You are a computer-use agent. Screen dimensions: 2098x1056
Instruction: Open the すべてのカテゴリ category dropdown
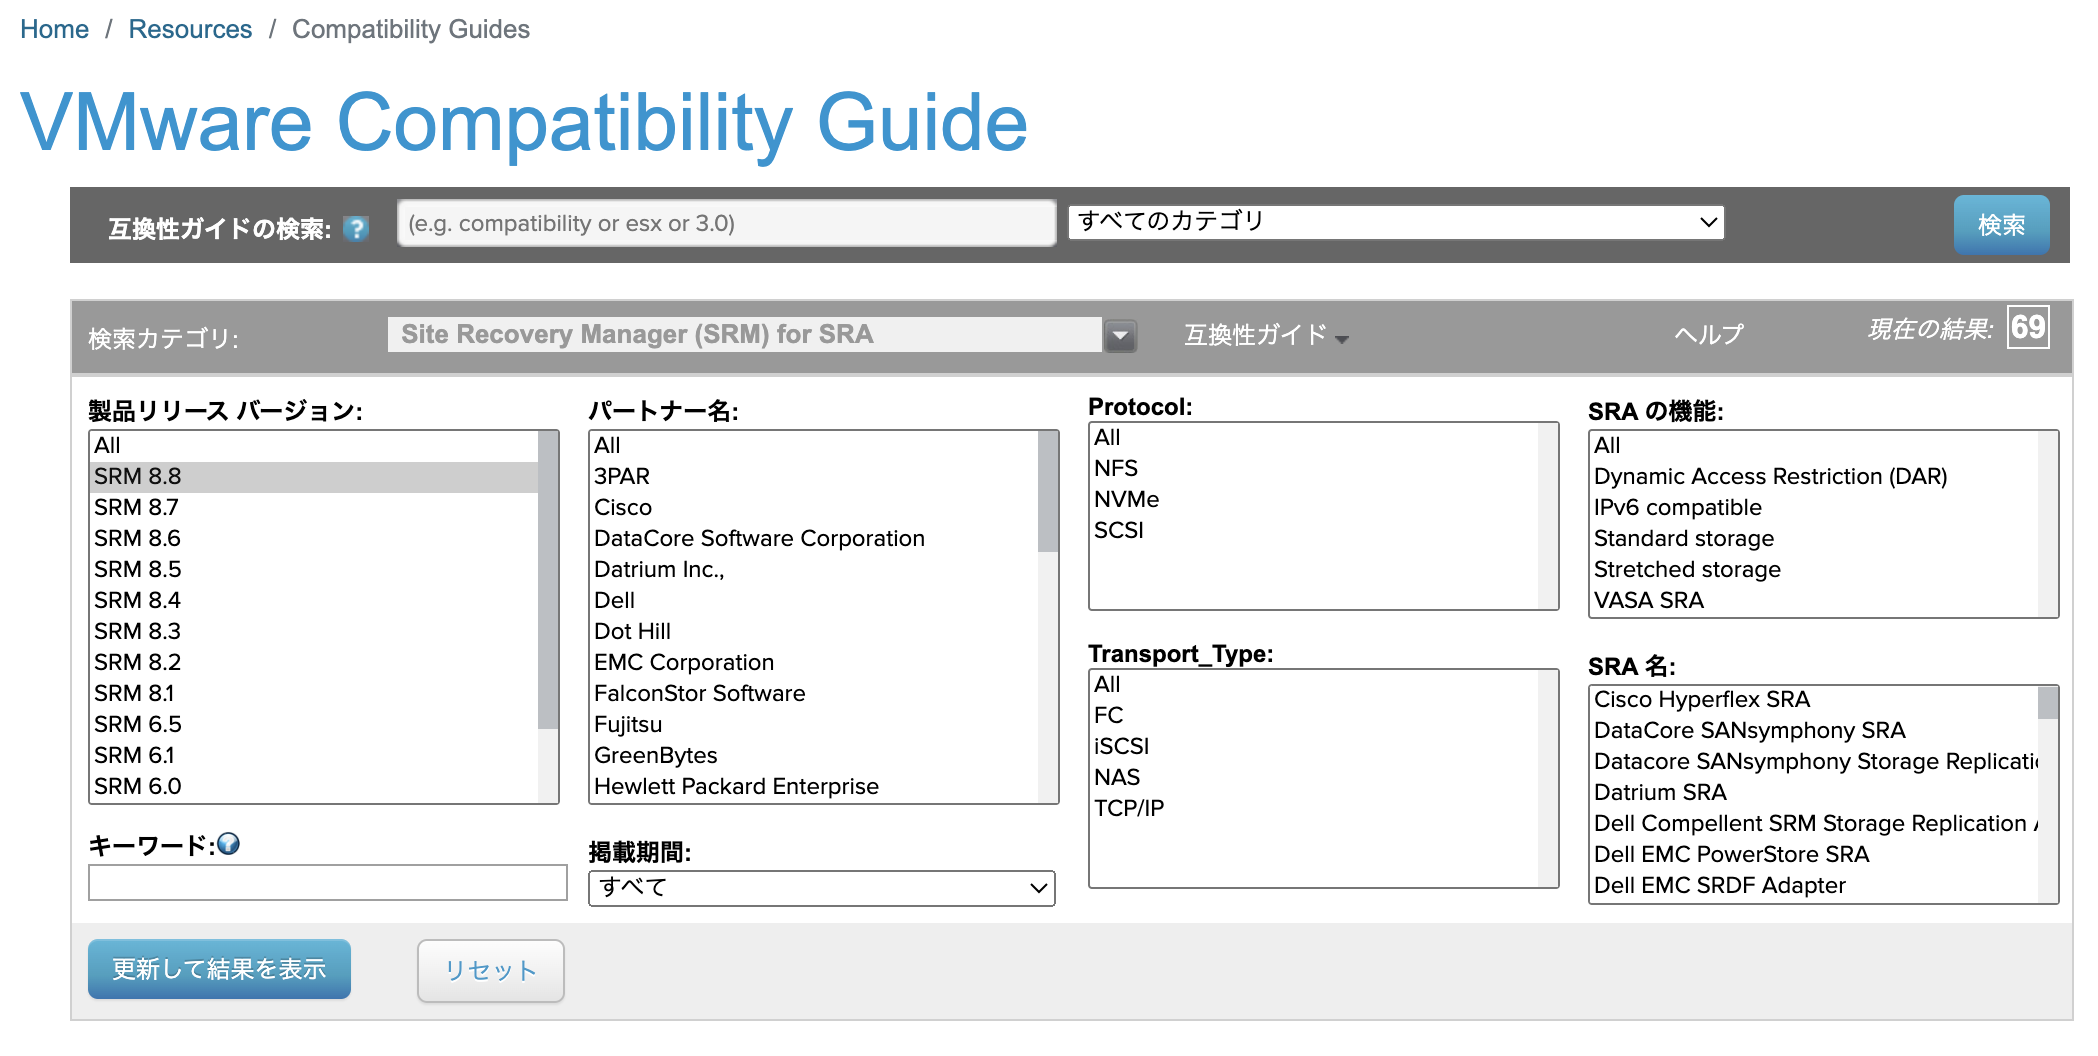pos(1396,222)
